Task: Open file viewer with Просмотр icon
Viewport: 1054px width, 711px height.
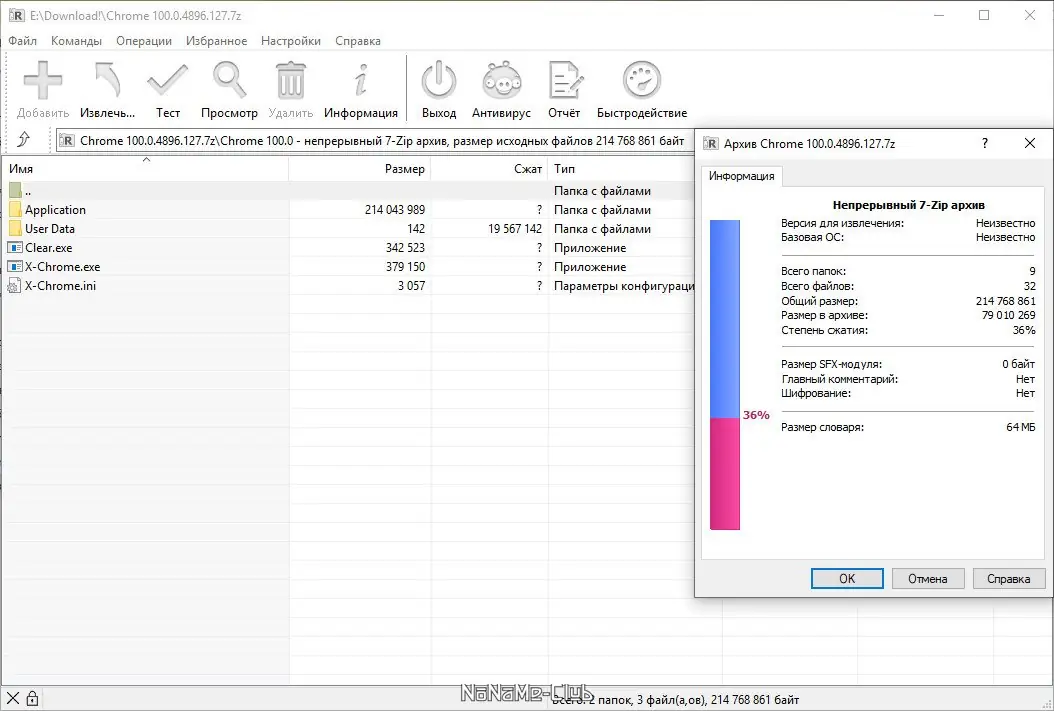Action: click(229, 80)
